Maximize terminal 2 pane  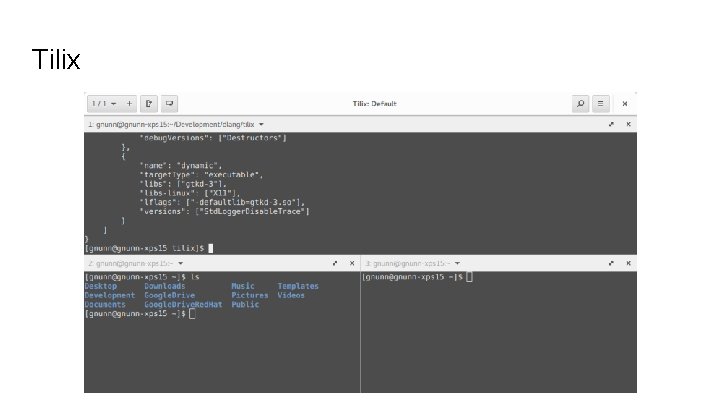click(335, 264)
